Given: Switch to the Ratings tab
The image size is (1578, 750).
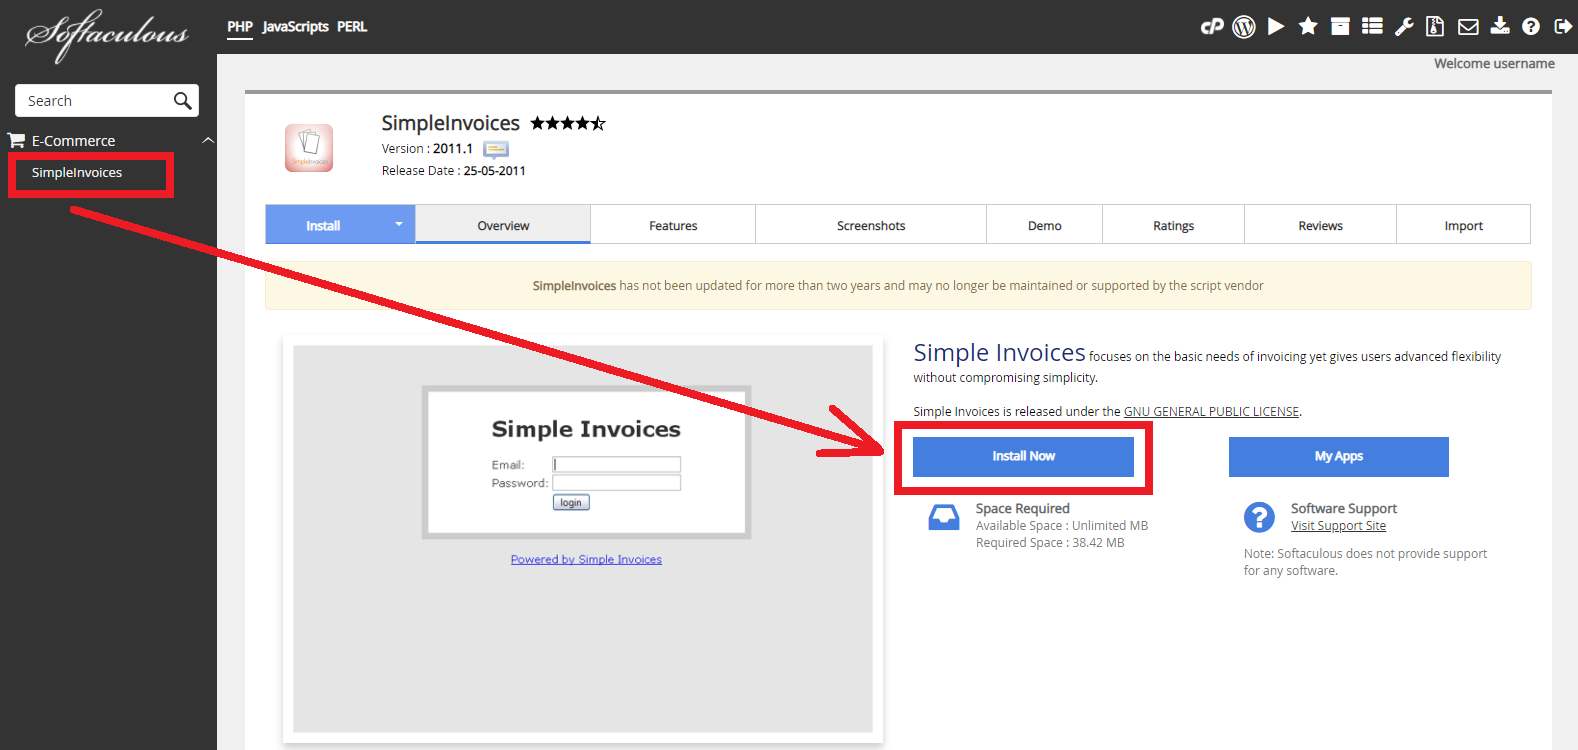Looking at the screenshot, I should (1173, 225).
